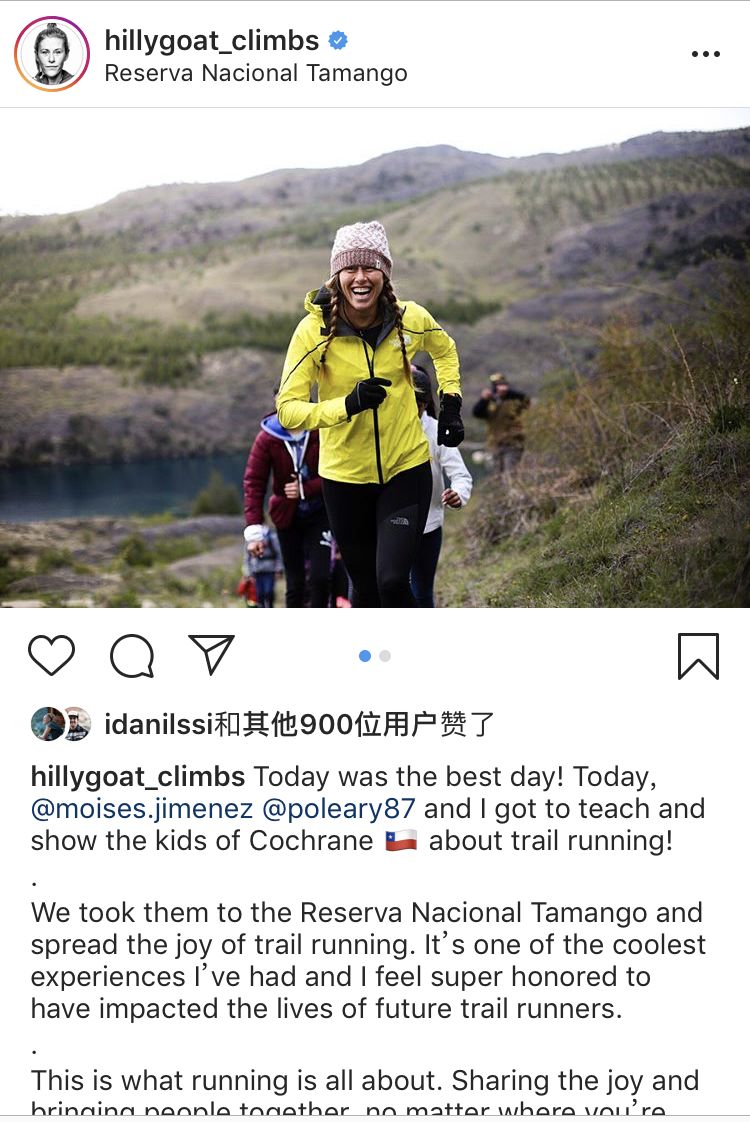The width and height of the screenshot is (750, 1122).
Task: Tap Chile flag emoji in caption
Action: [x=401, y=841]
